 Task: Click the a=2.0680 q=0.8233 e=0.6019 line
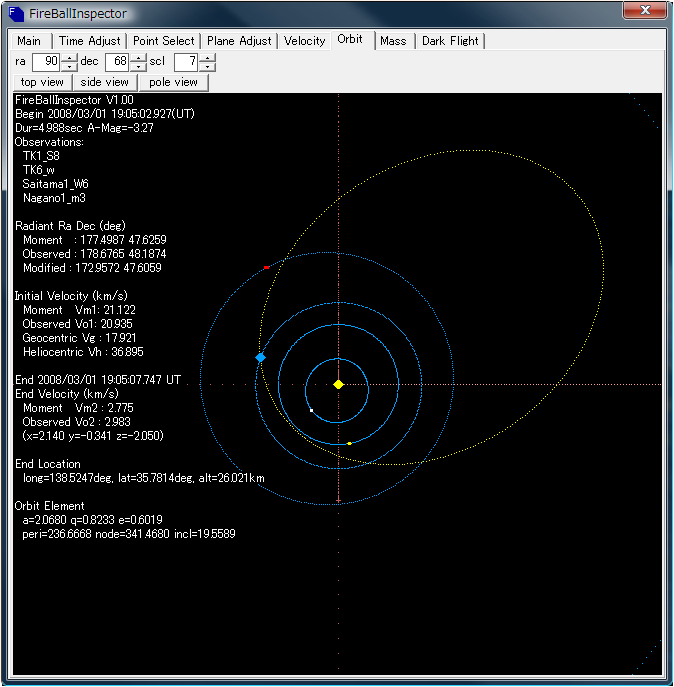92,520
